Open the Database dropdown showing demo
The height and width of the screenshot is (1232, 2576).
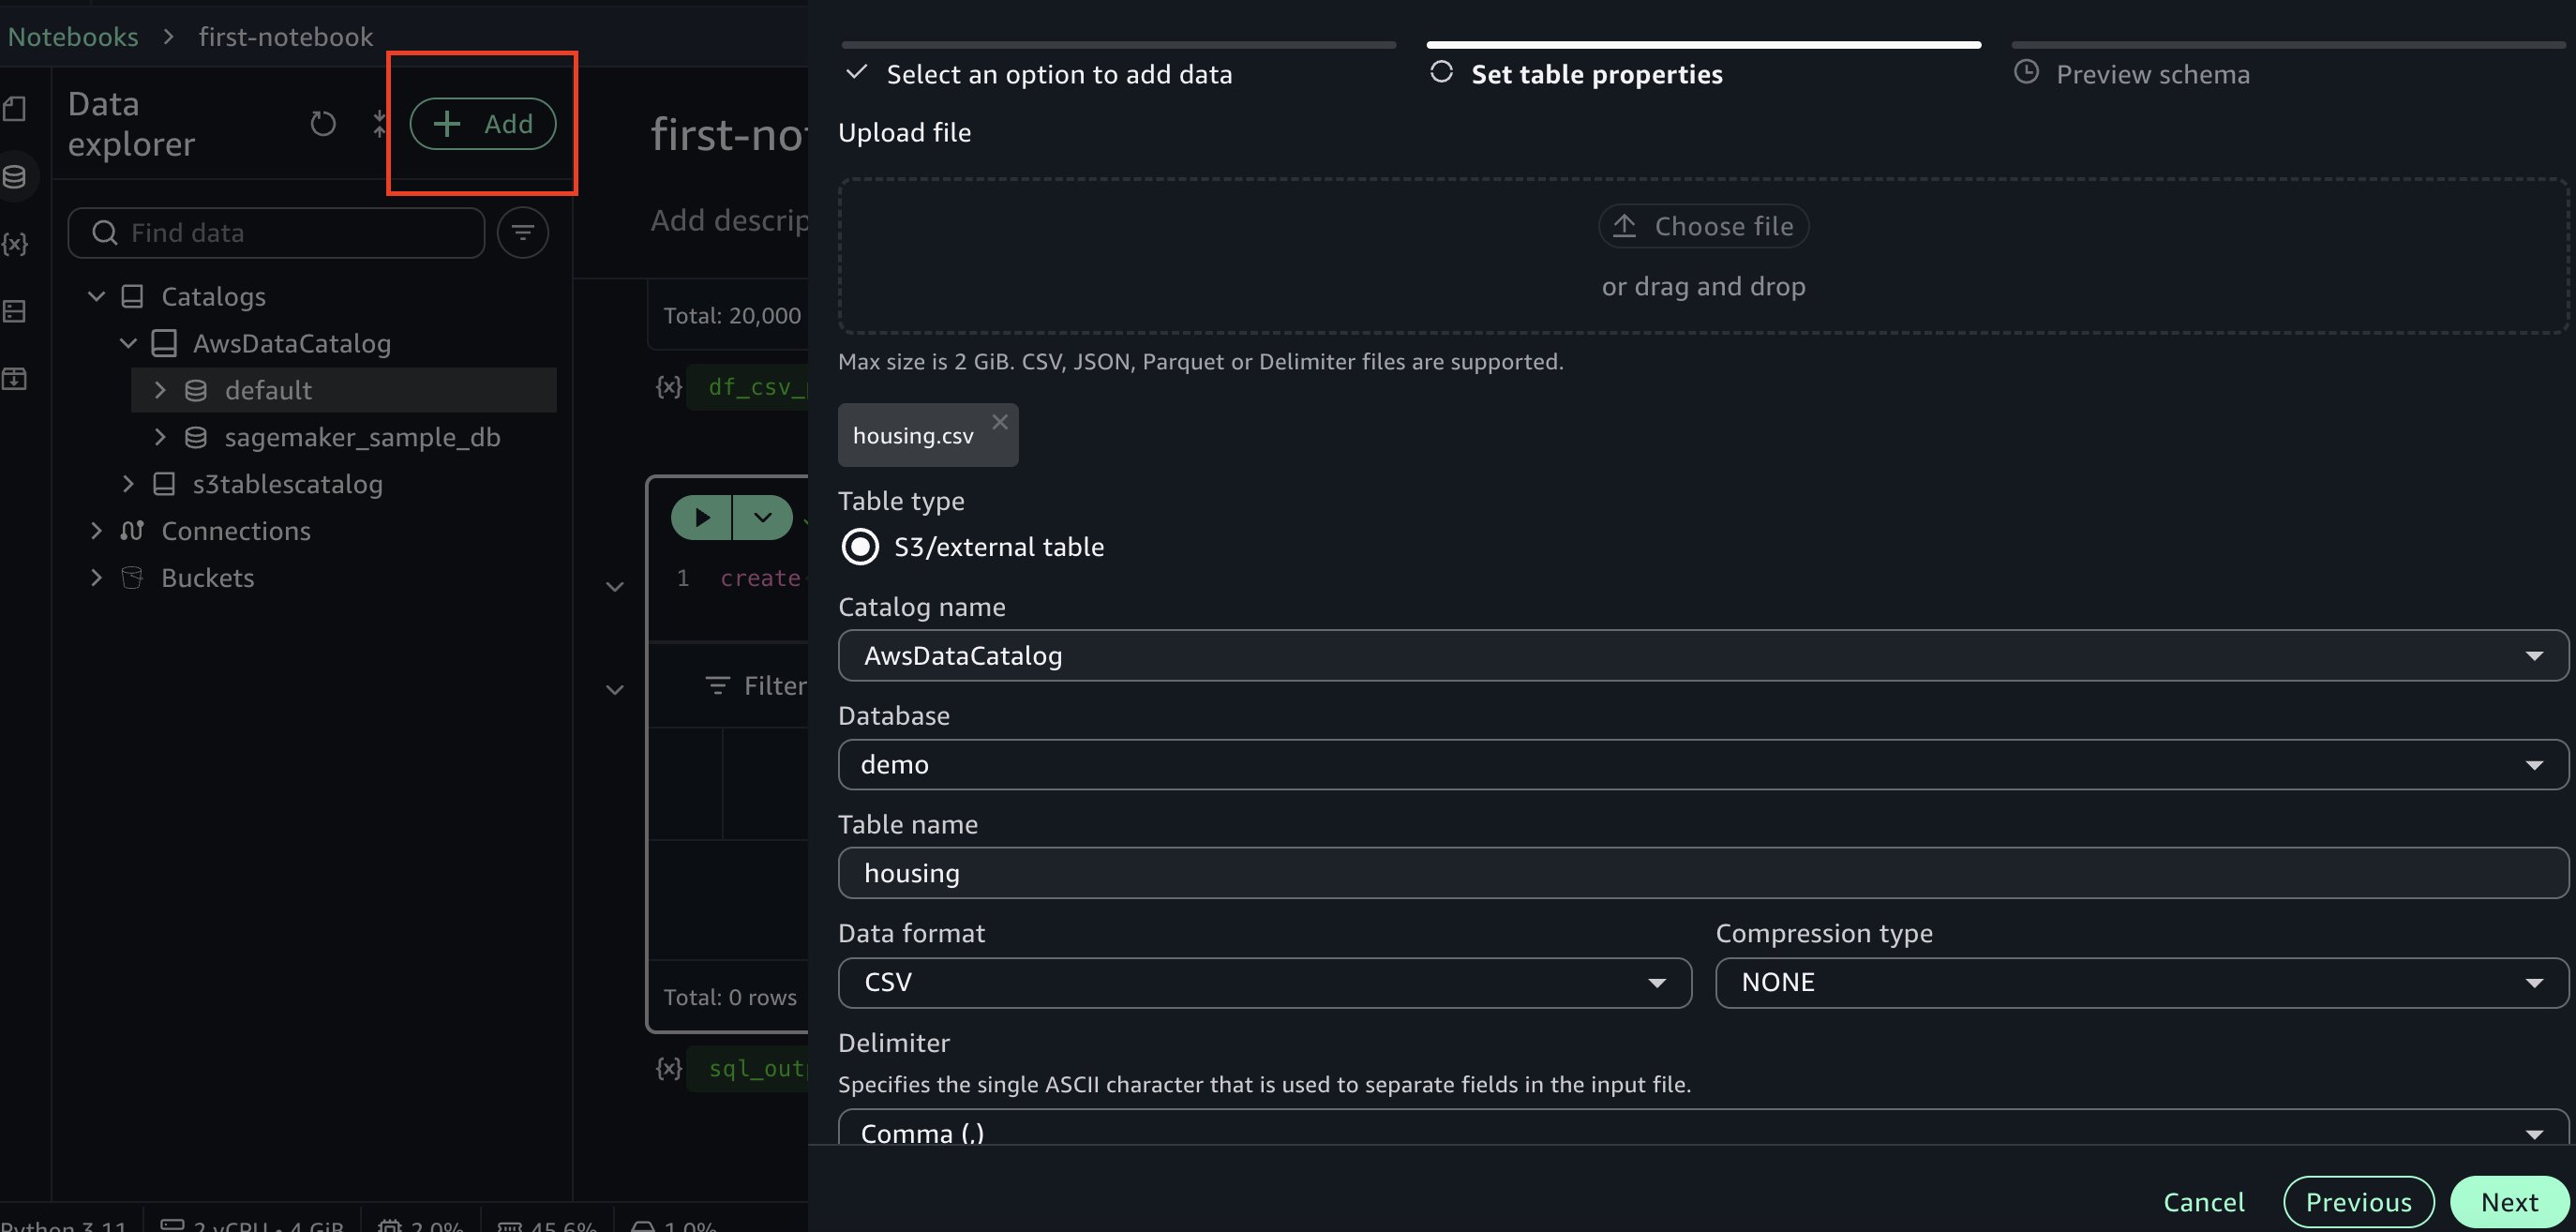[1702, 765]
